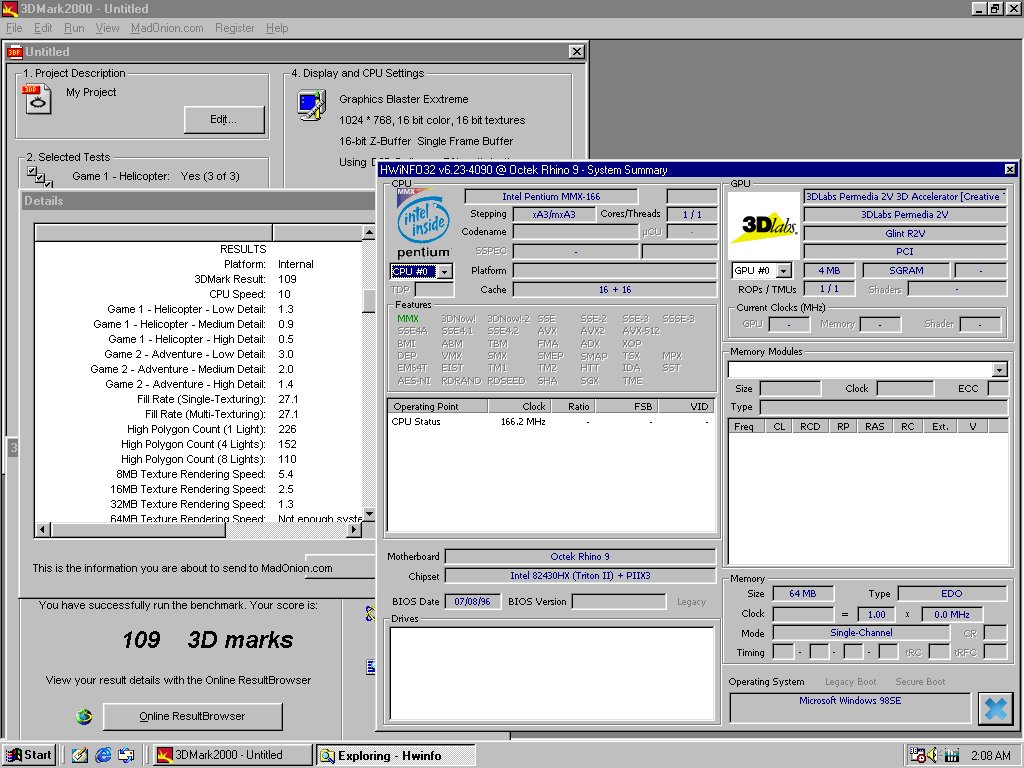1024x768 pixels.
Task: Click the globe icon beside Online ResultBrowser
Action: [x=84, y=717]
